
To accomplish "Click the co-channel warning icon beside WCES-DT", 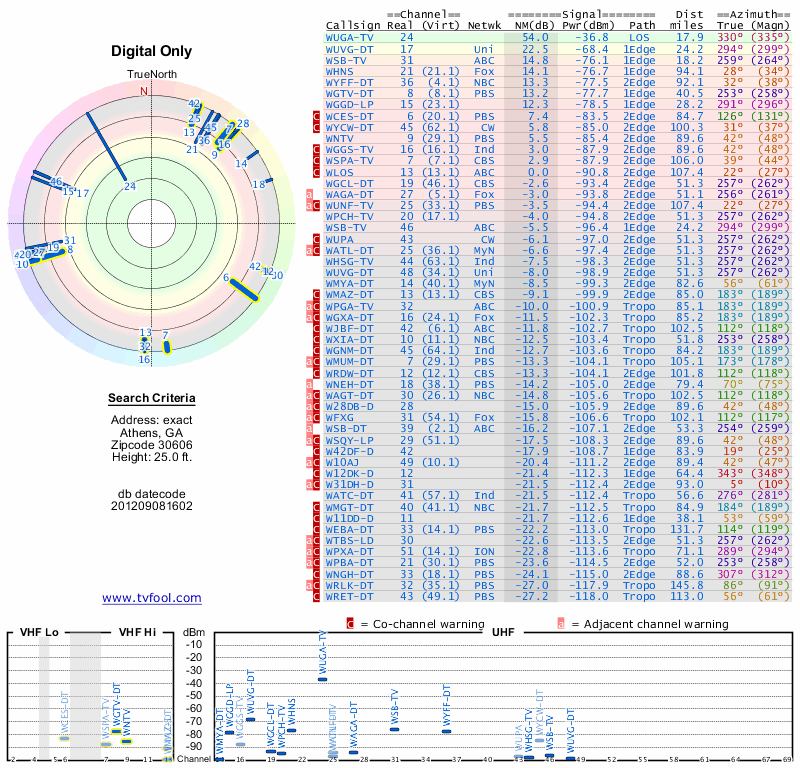I will tap(316, 117).
